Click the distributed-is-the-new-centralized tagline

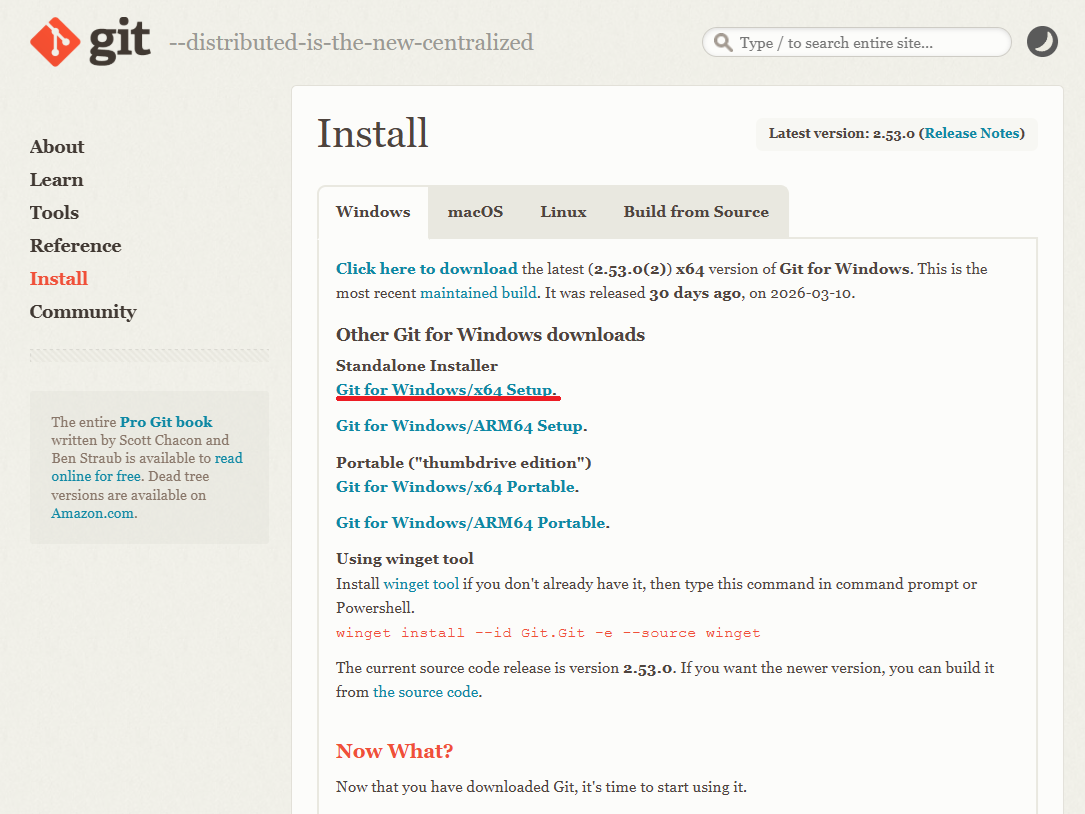352,43
